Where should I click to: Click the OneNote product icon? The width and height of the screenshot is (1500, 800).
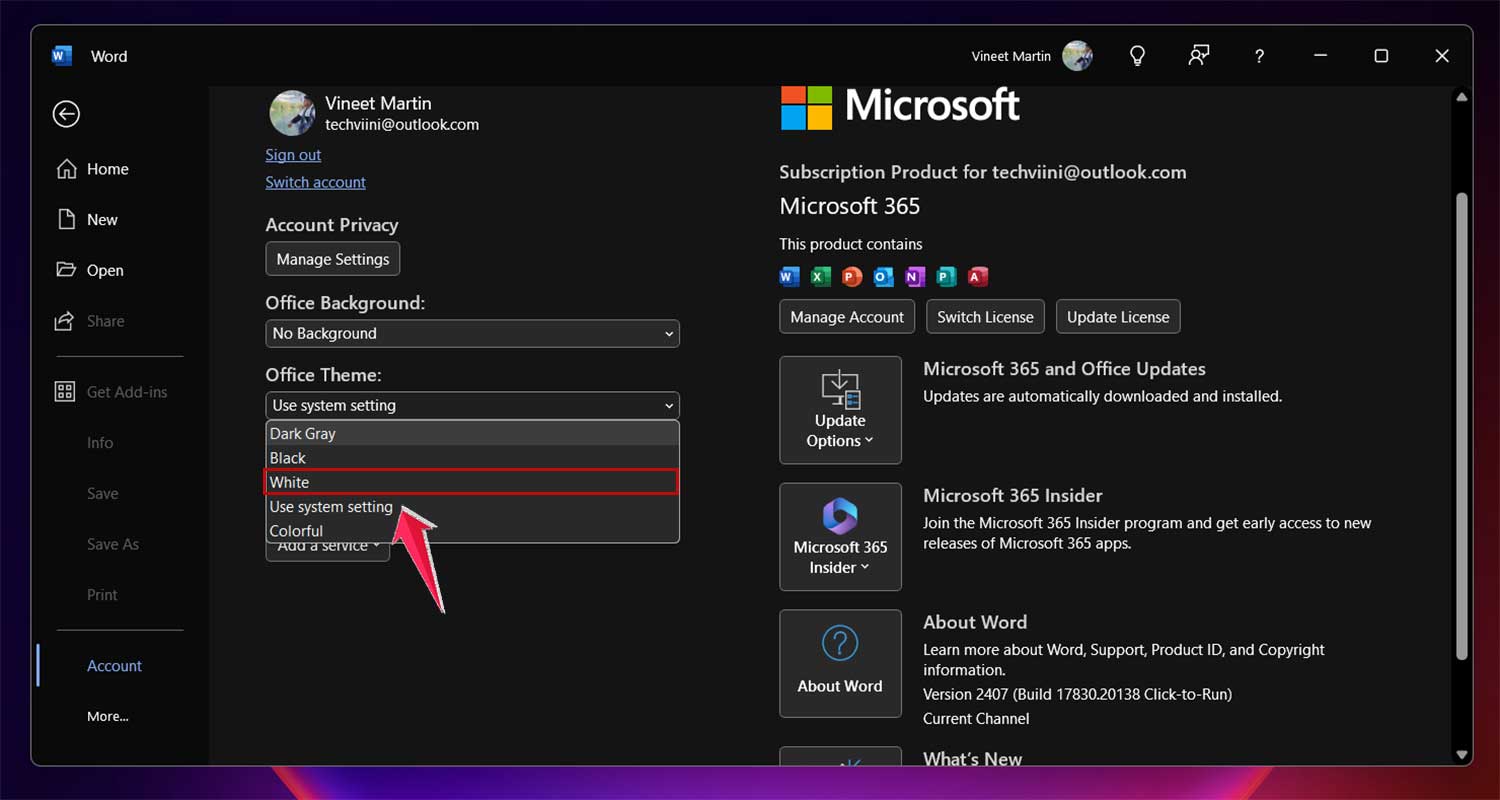914,277
